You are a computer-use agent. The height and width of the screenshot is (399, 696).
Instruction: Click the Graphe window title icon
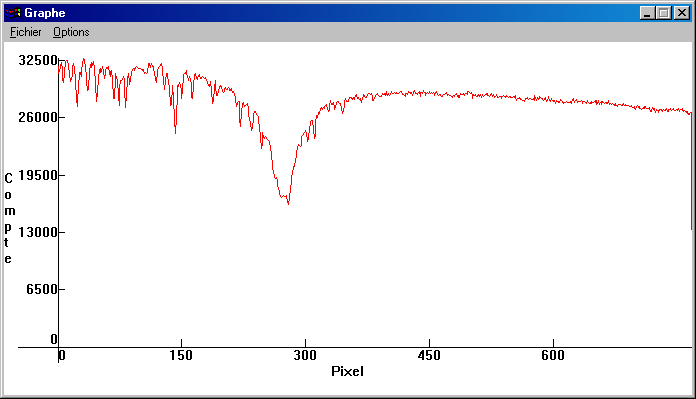click(13, 13)
